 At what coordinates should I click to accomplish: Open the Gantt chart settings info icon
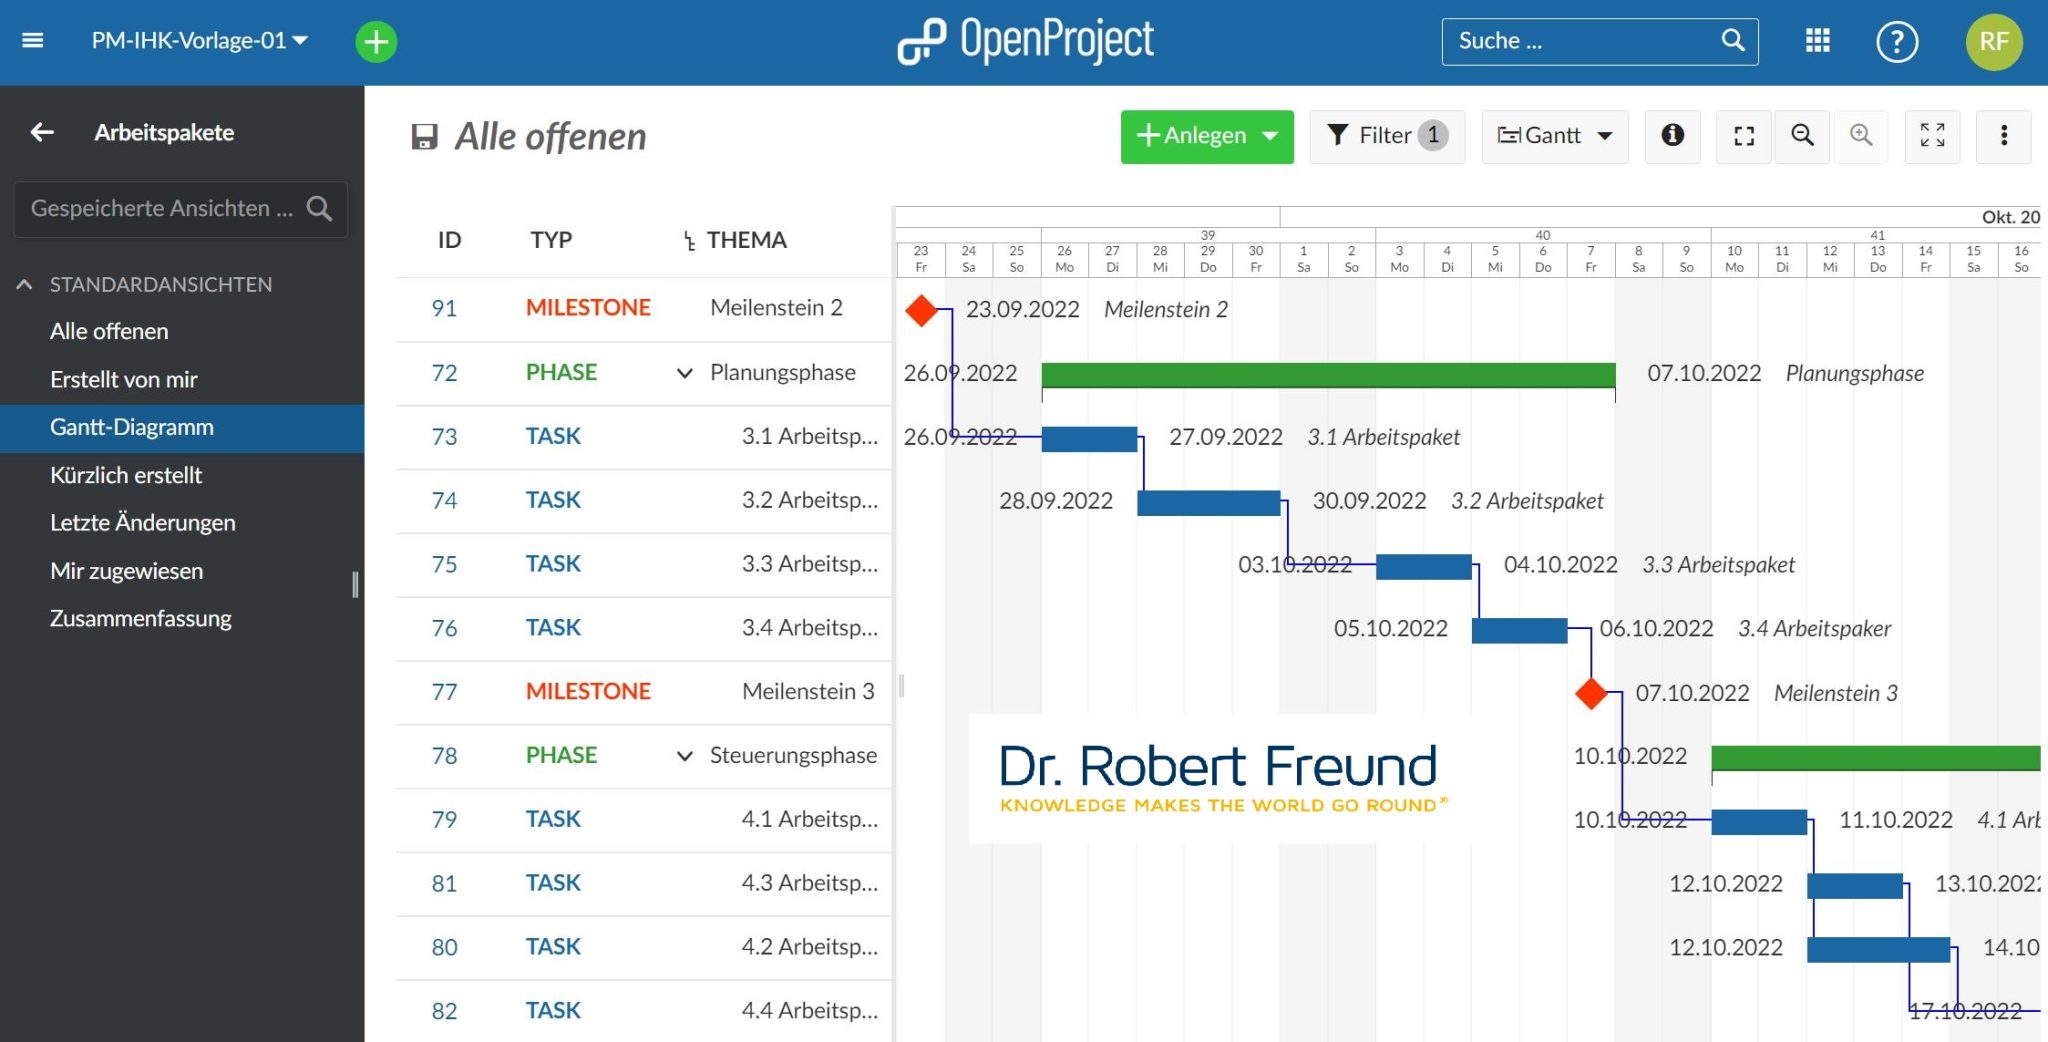point(1673,136)
